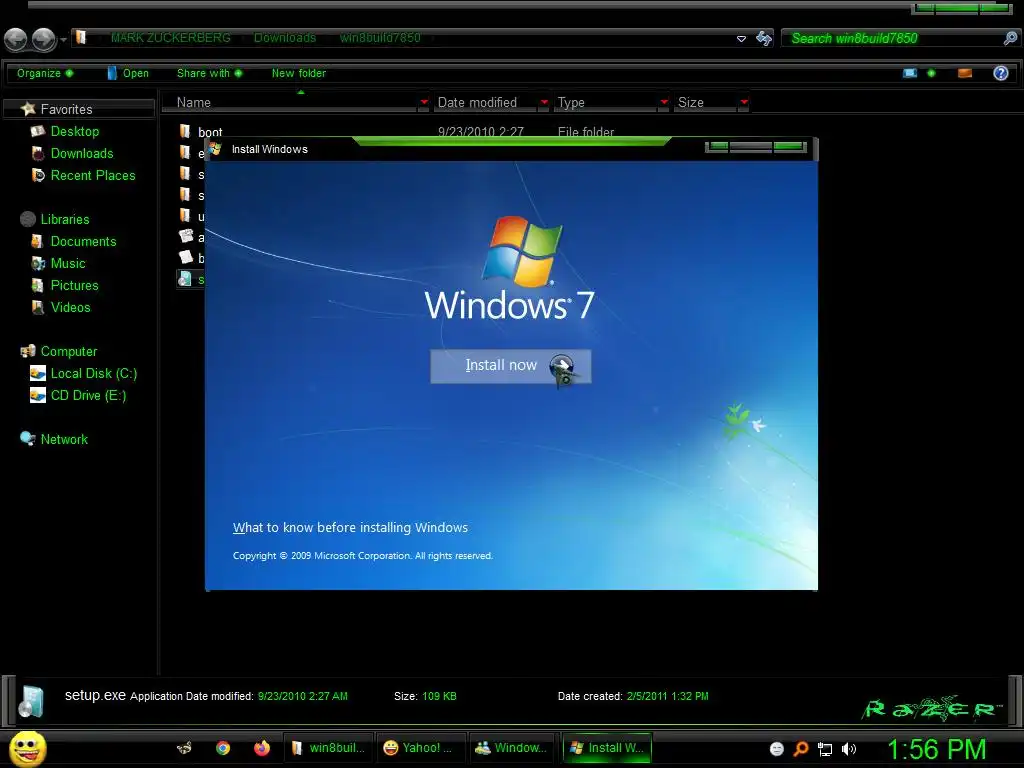
Task: Switch to the win8buil... taskbar window
Action: pos(328,748)
